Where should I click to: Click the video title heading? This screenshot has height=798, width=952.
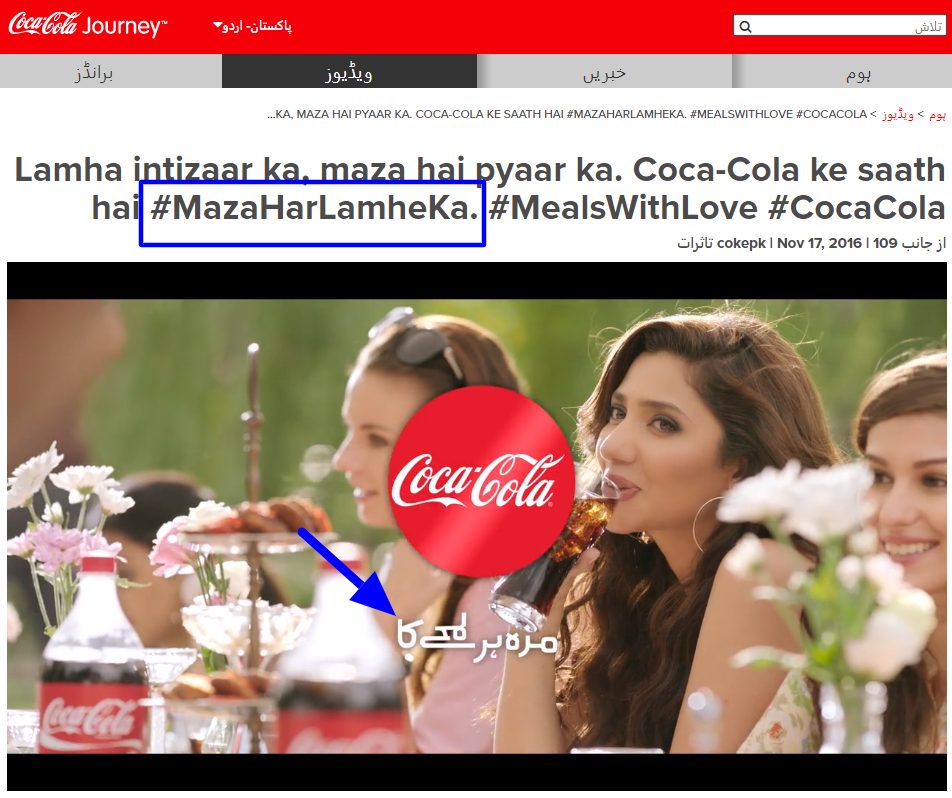pos(480,188)
